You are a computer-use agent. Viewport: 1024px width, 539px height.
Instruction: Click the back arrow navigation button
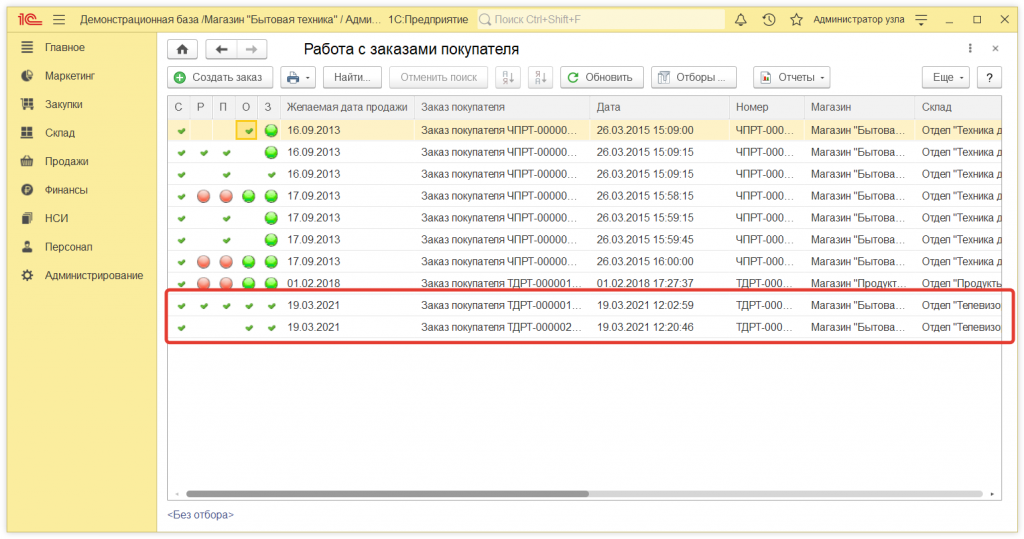[221, 49]
